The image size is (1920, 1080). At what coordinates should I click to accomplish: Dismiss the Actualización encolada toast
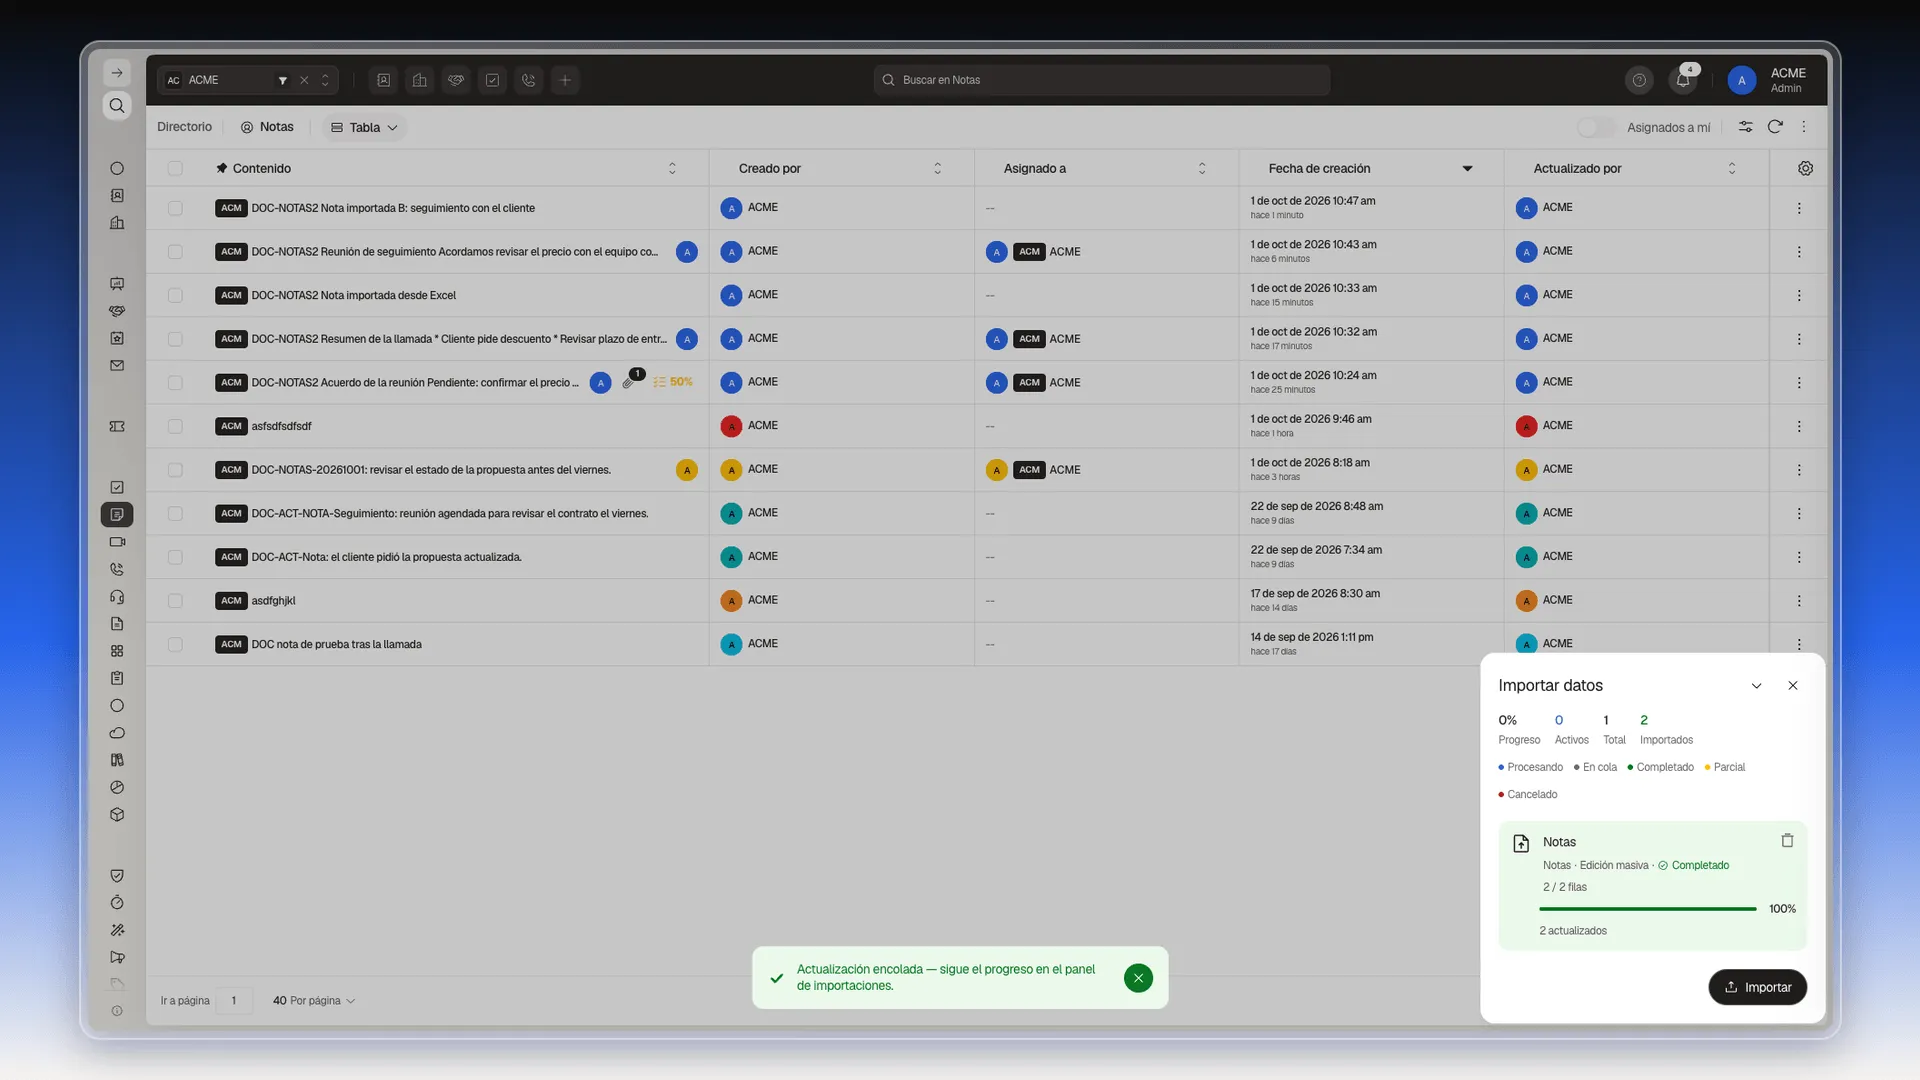[x=1138, y=978]
